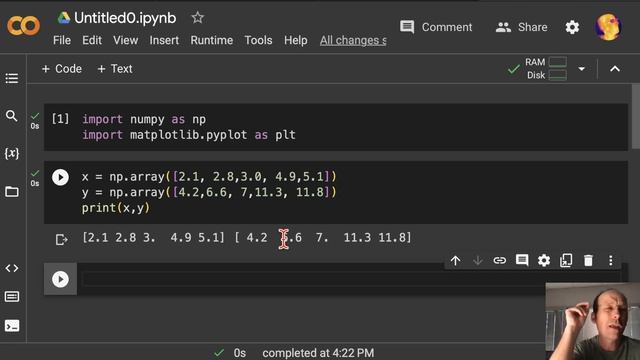Viewport: 640px width, 360px height.
Task: Open the View menu
Action: 125,40
